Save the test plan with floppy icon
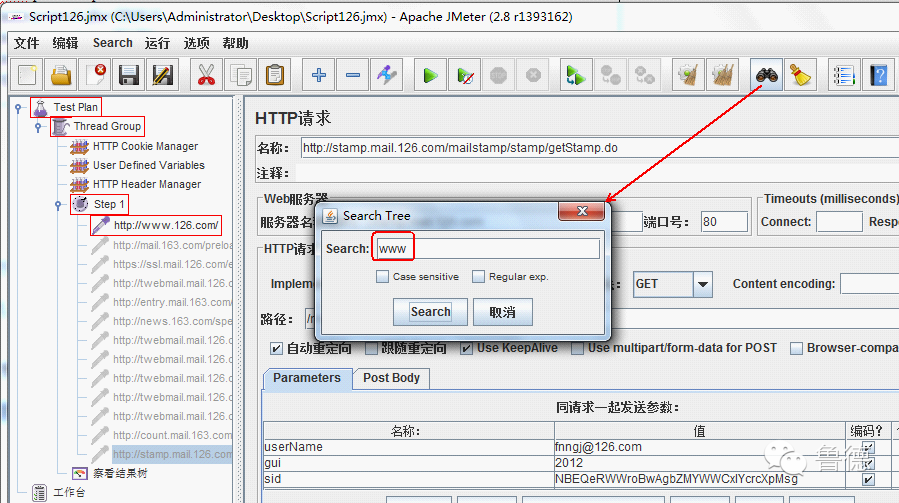 tap(128, 75)
